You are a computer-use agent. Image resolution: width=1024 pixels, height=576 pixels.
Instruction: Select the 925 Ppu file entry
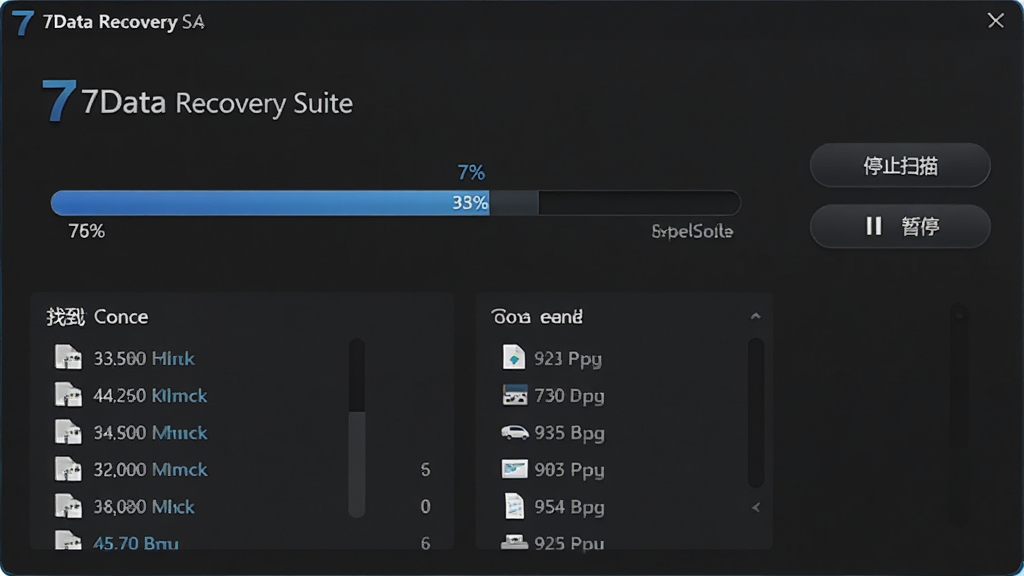[569, 543]
